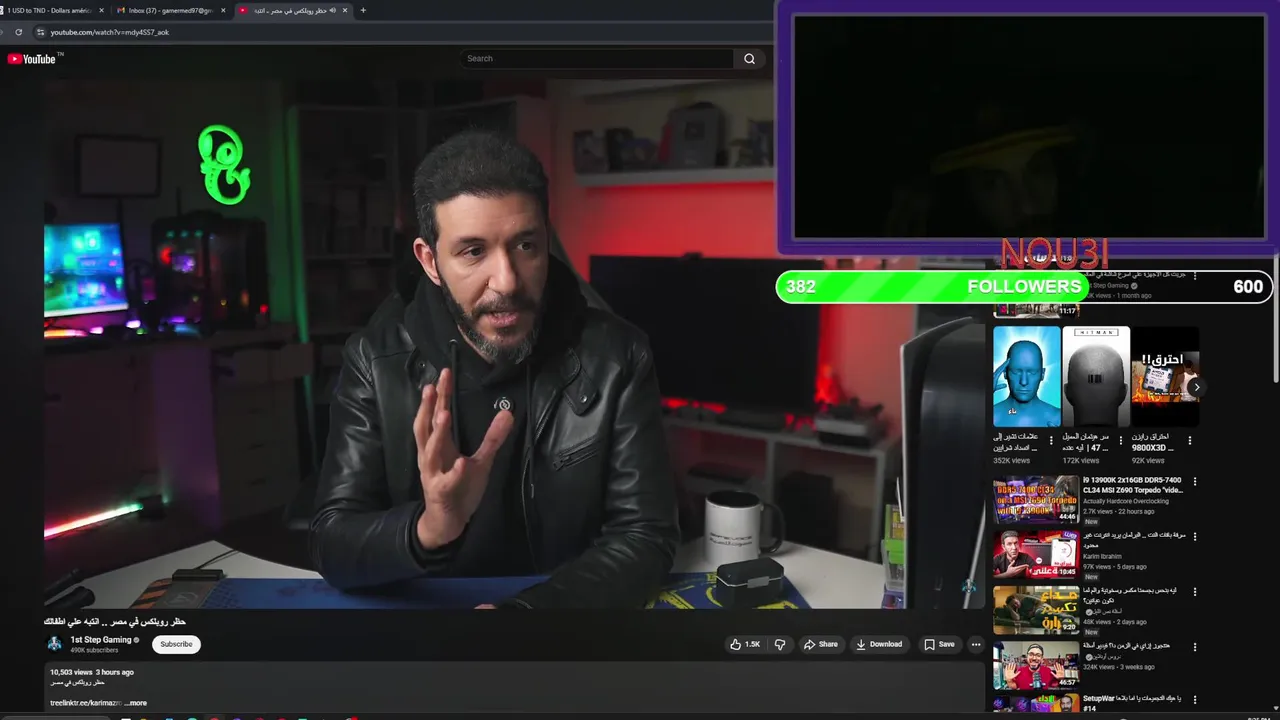Open the Ryzen 9800X3D Shorts thumbnail
This screenshot has height=720, width=1280.
[x=1165, y=377]
